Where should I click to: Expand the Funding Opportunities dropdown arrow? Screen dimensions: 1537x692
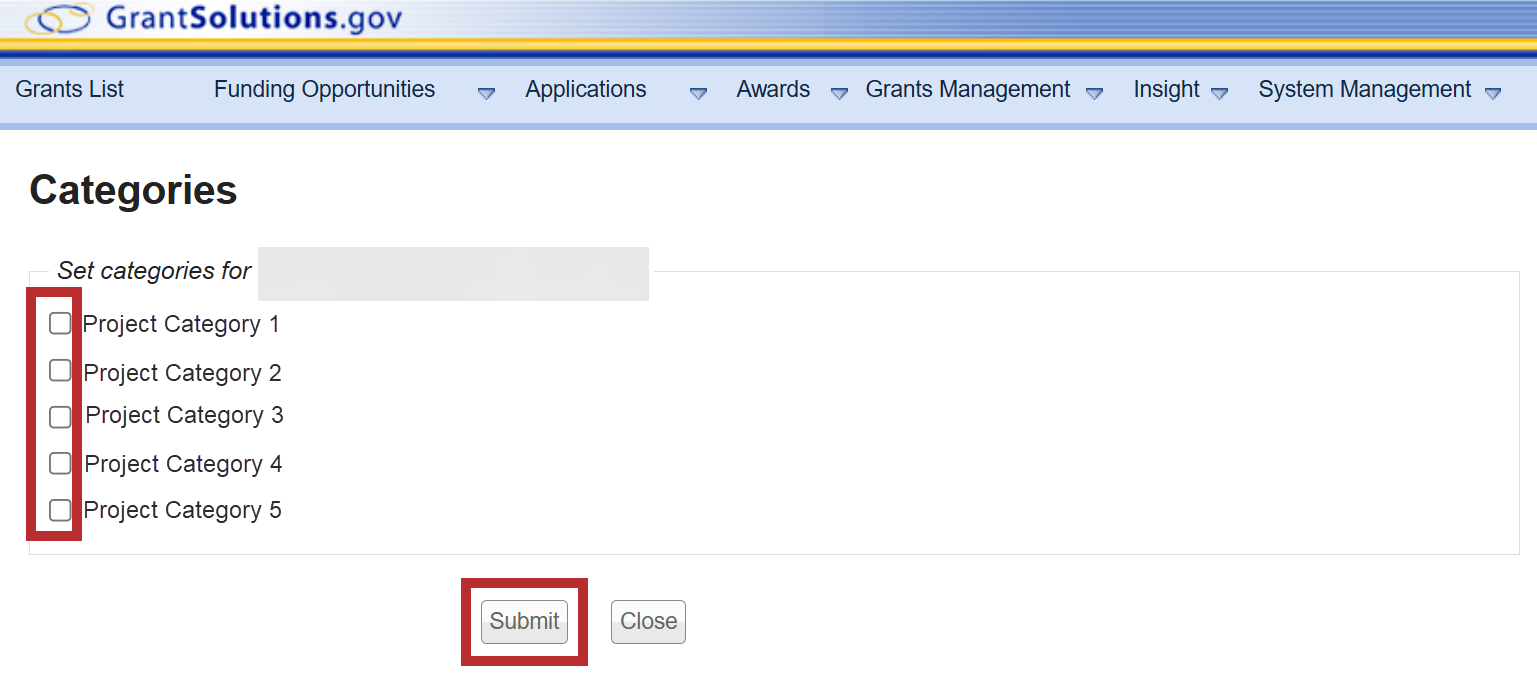point(486,93)
